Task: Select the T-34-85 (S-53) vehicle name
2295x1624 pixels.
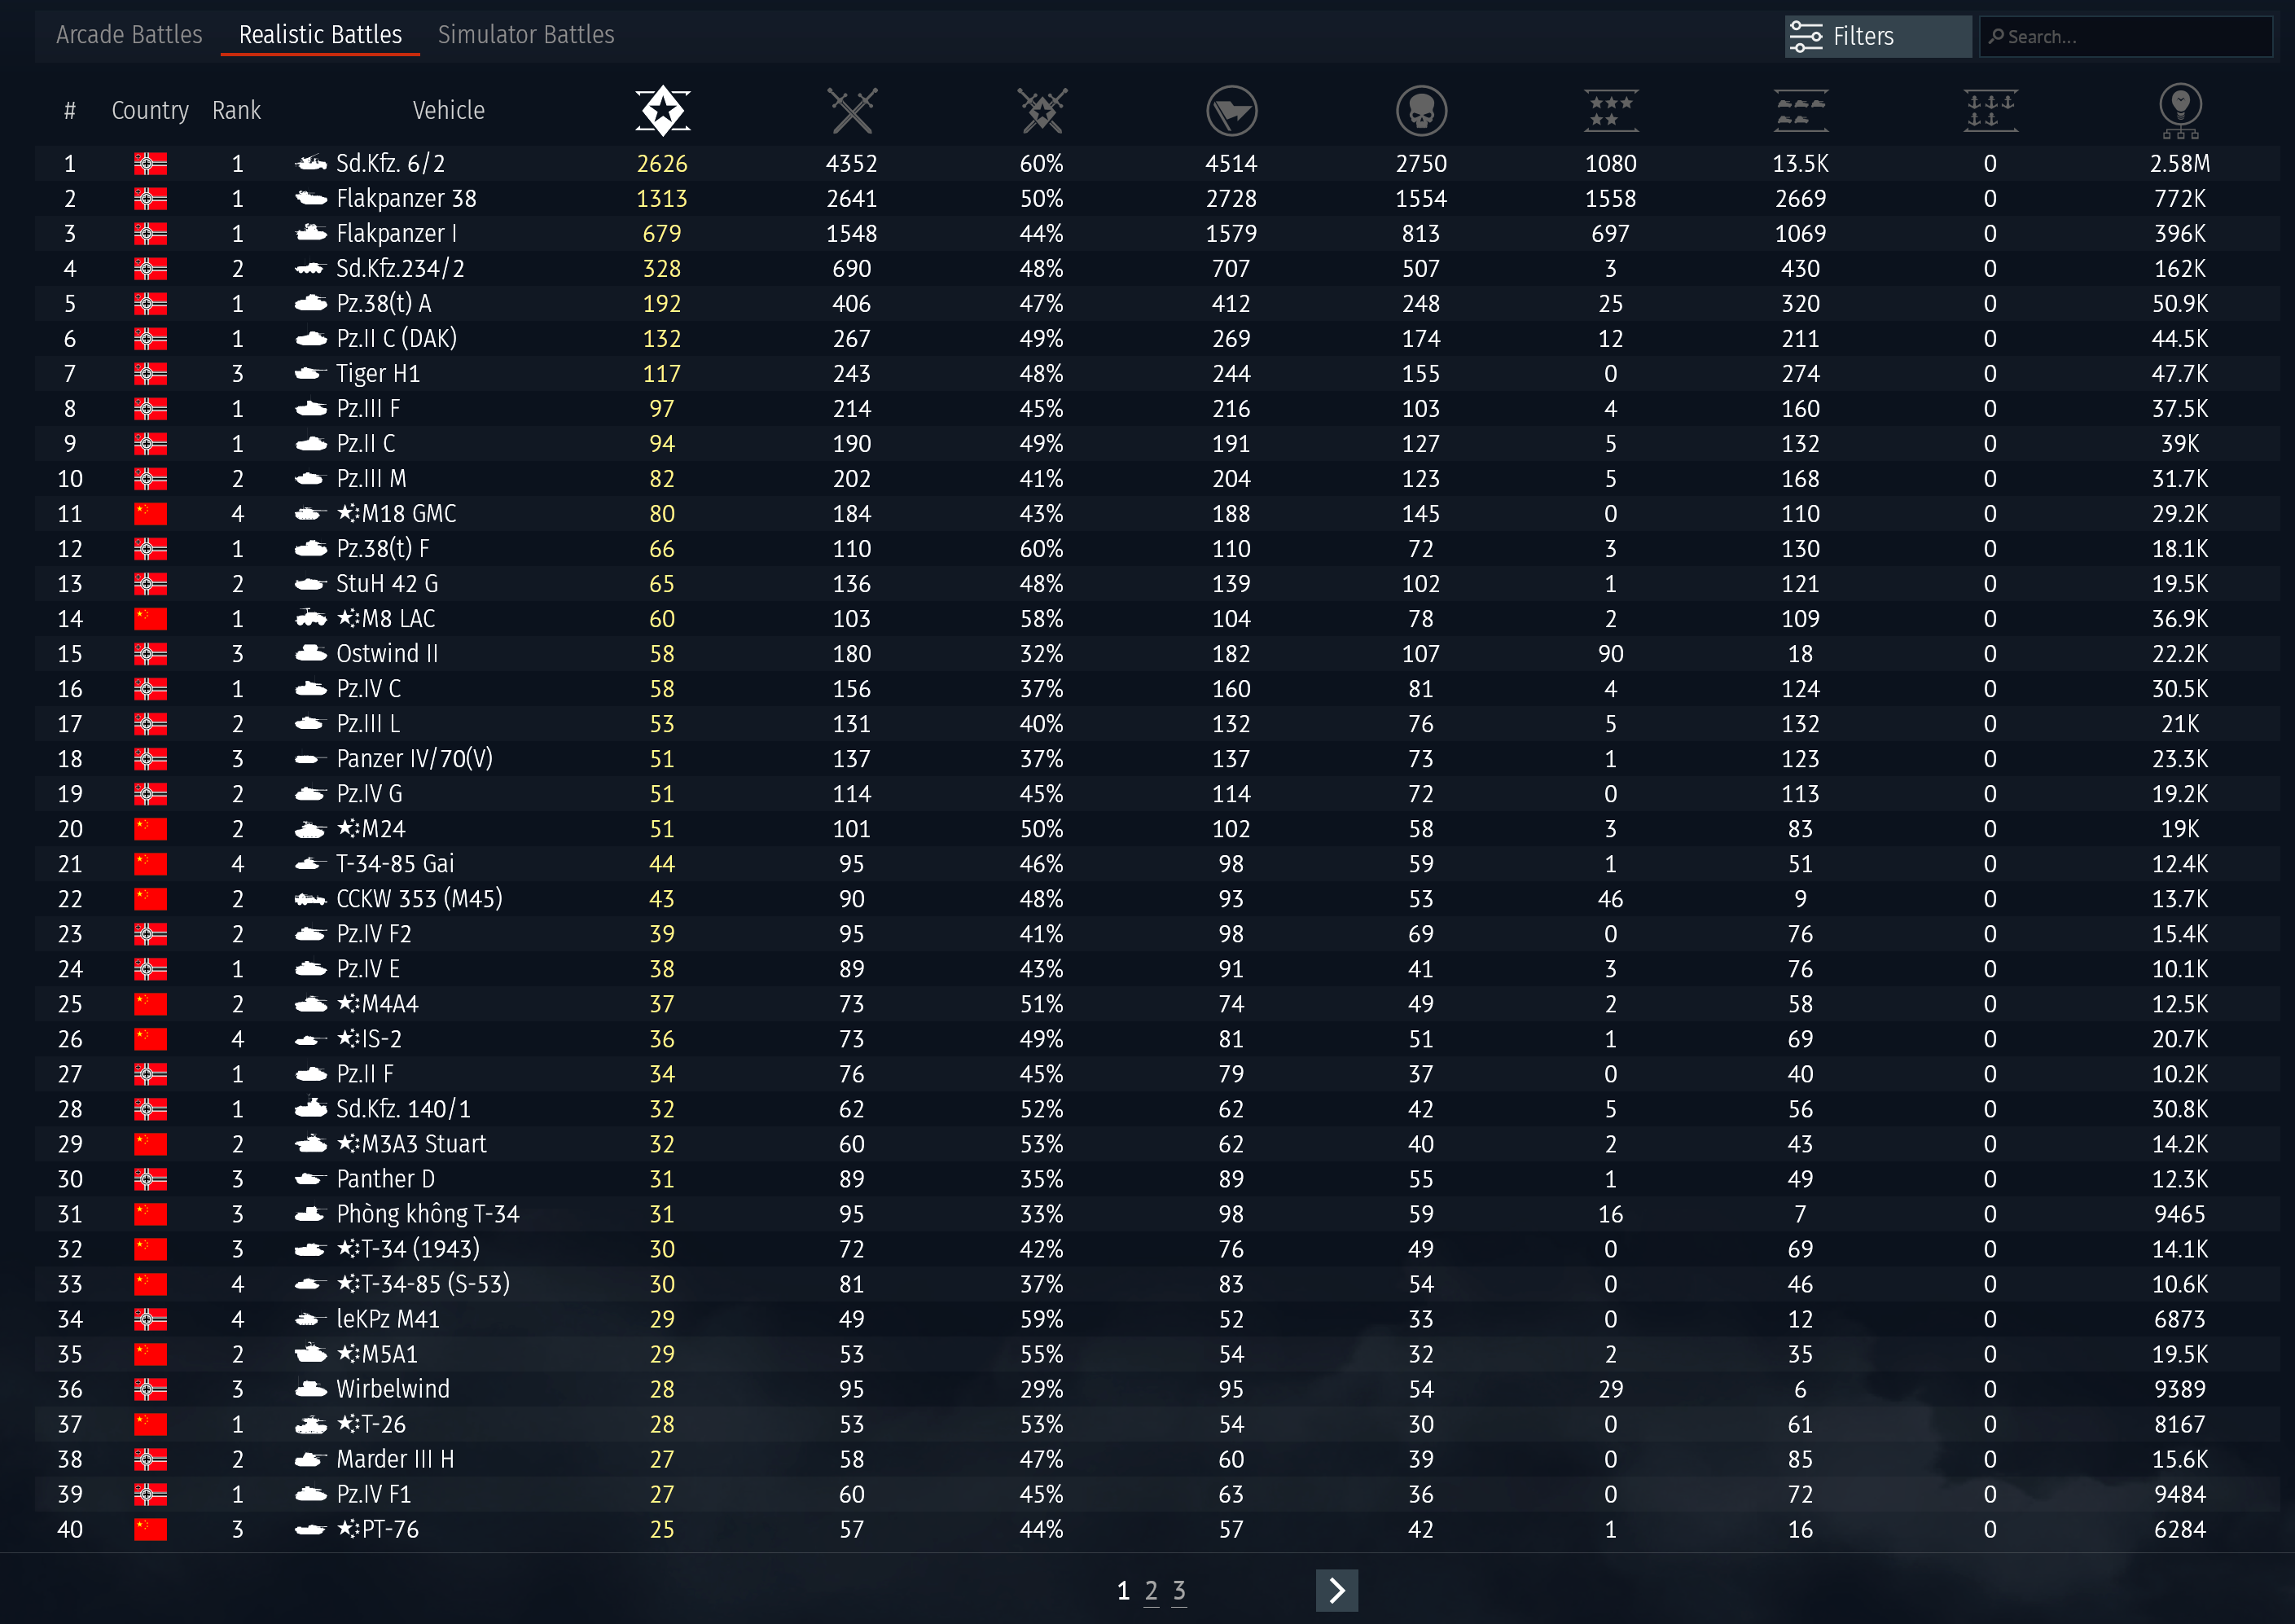Action: point(423,1284)
